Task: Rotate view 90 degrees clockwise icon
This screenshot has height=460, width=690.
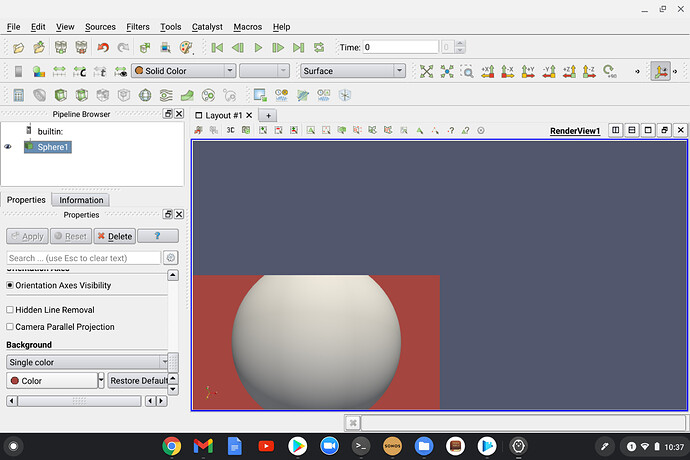Action: (x=609, y=71)
